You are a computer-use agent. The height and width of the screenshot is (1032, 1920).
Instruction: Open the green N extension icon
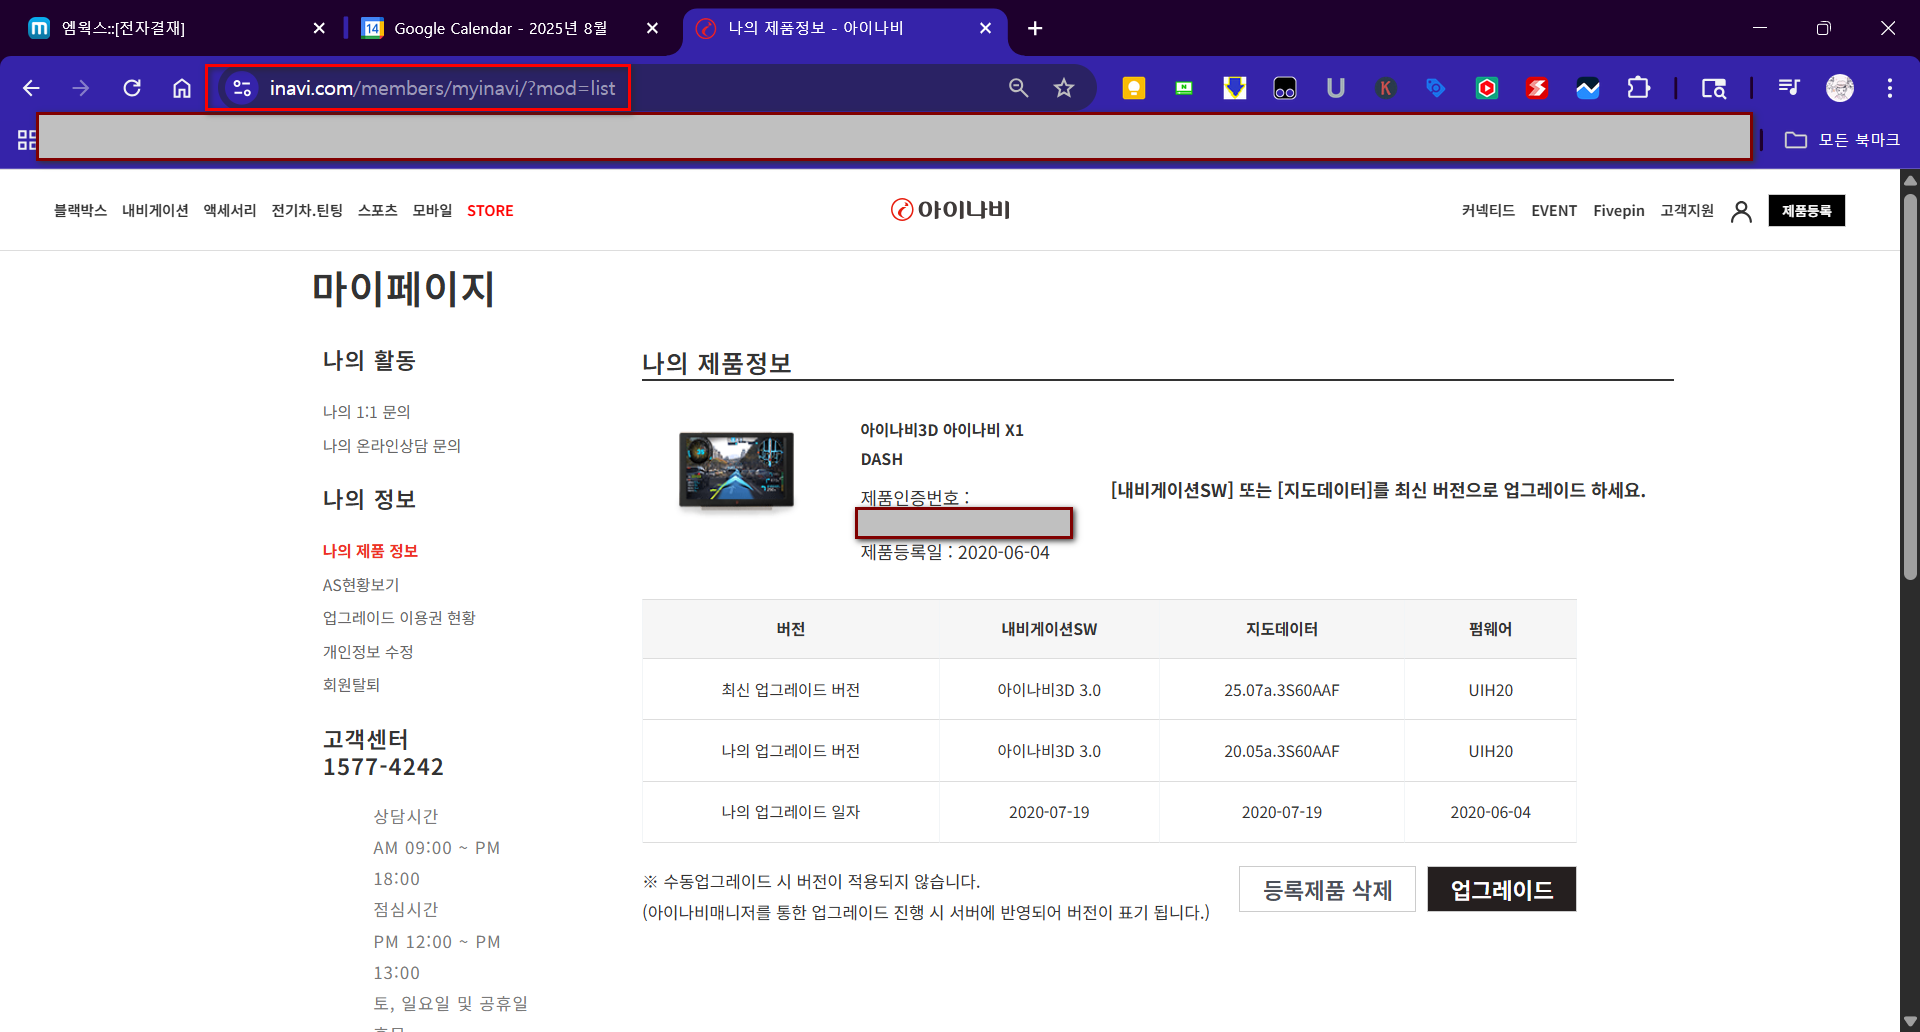point(1184,88)
